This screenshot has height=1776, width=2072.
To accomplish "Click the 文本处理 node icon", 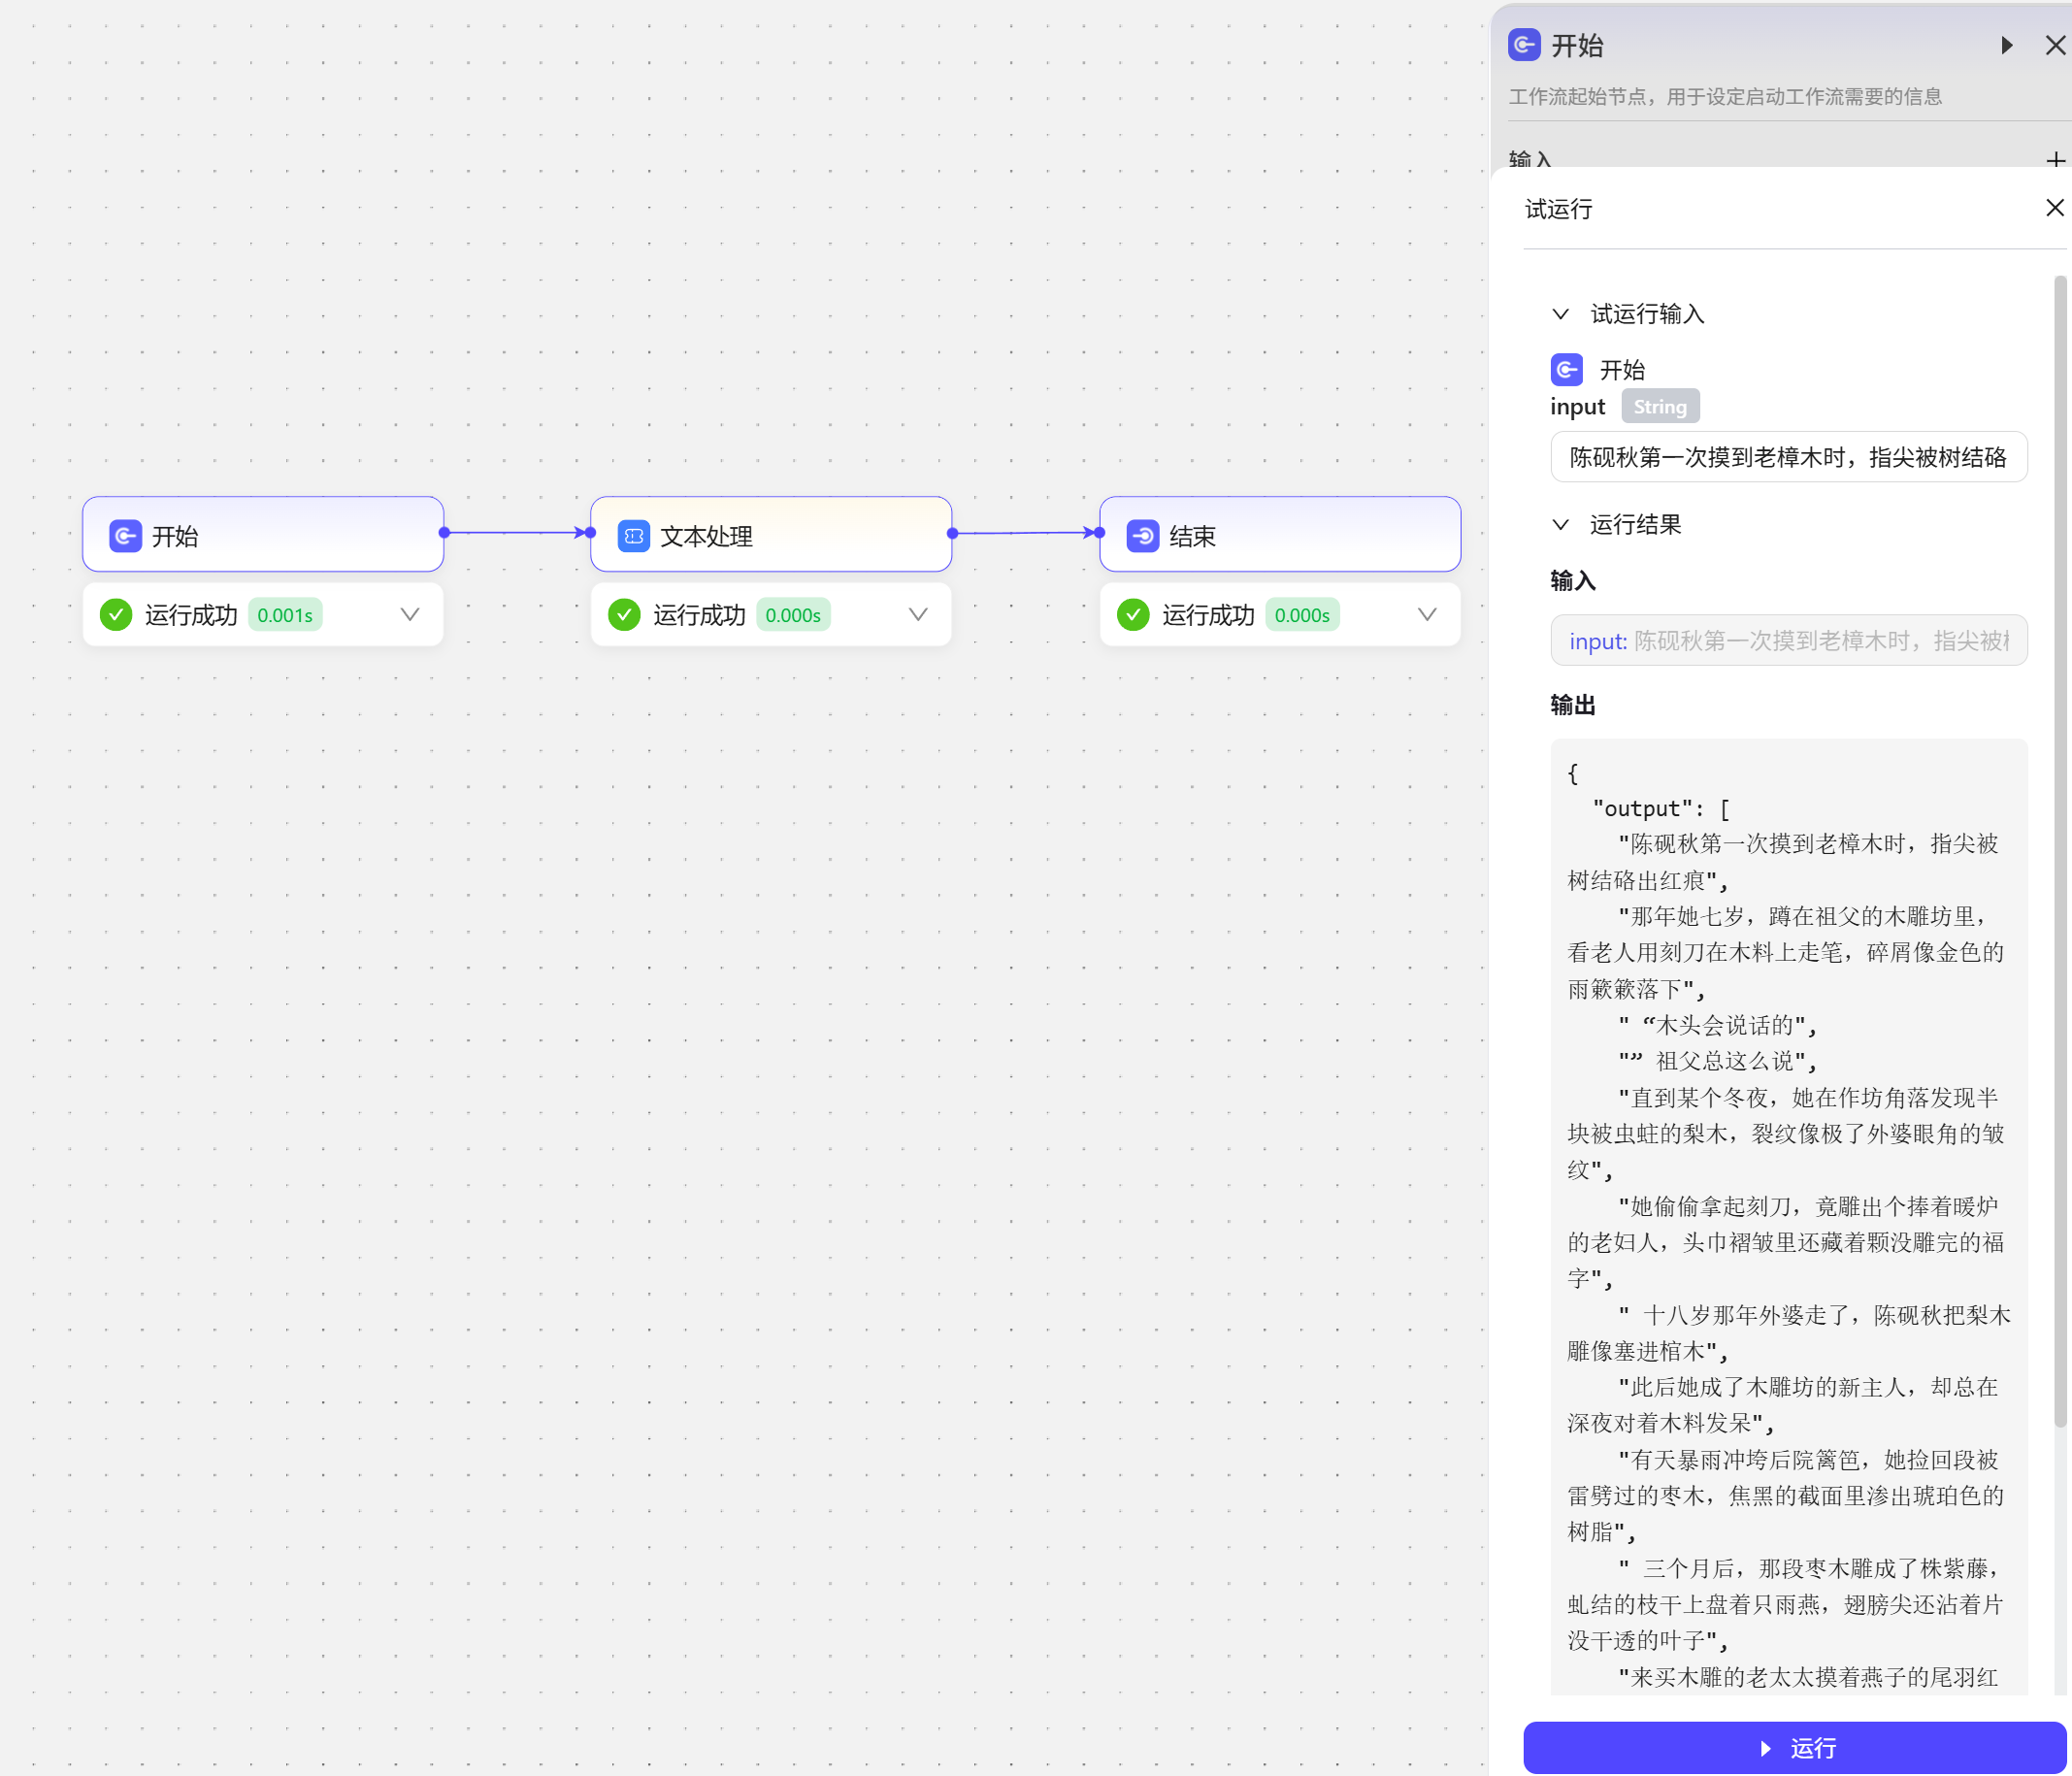I will pos(633,536).
